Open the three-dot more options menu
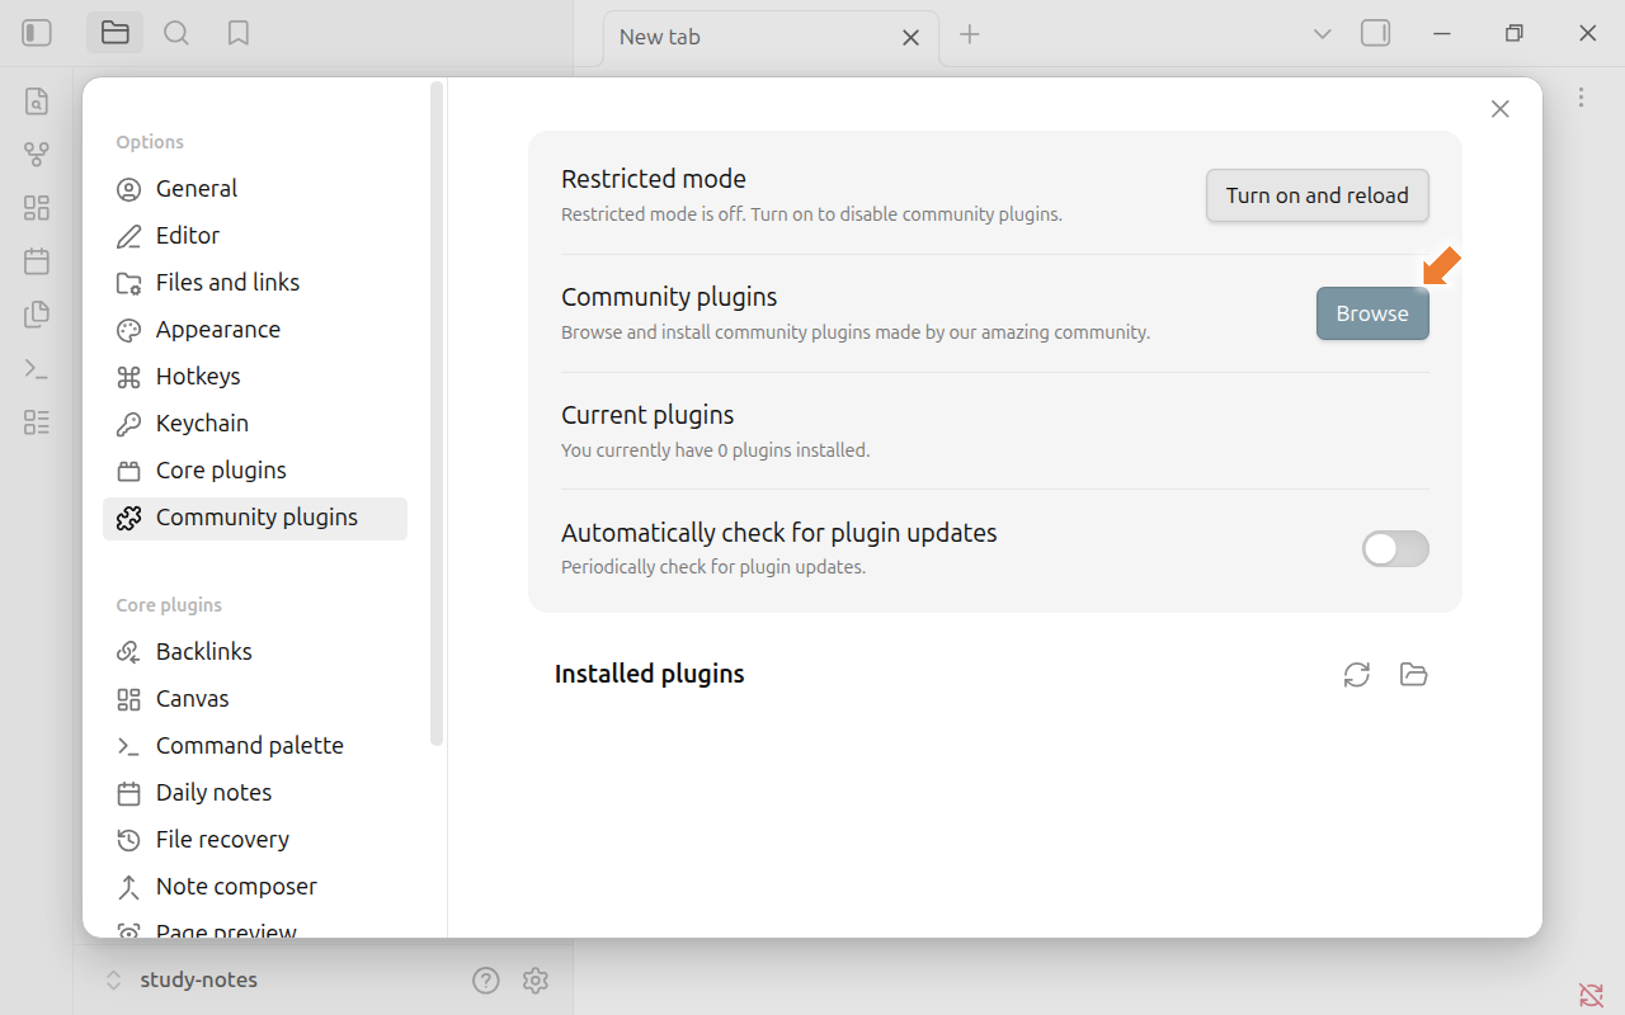 tap(1581, 97)
